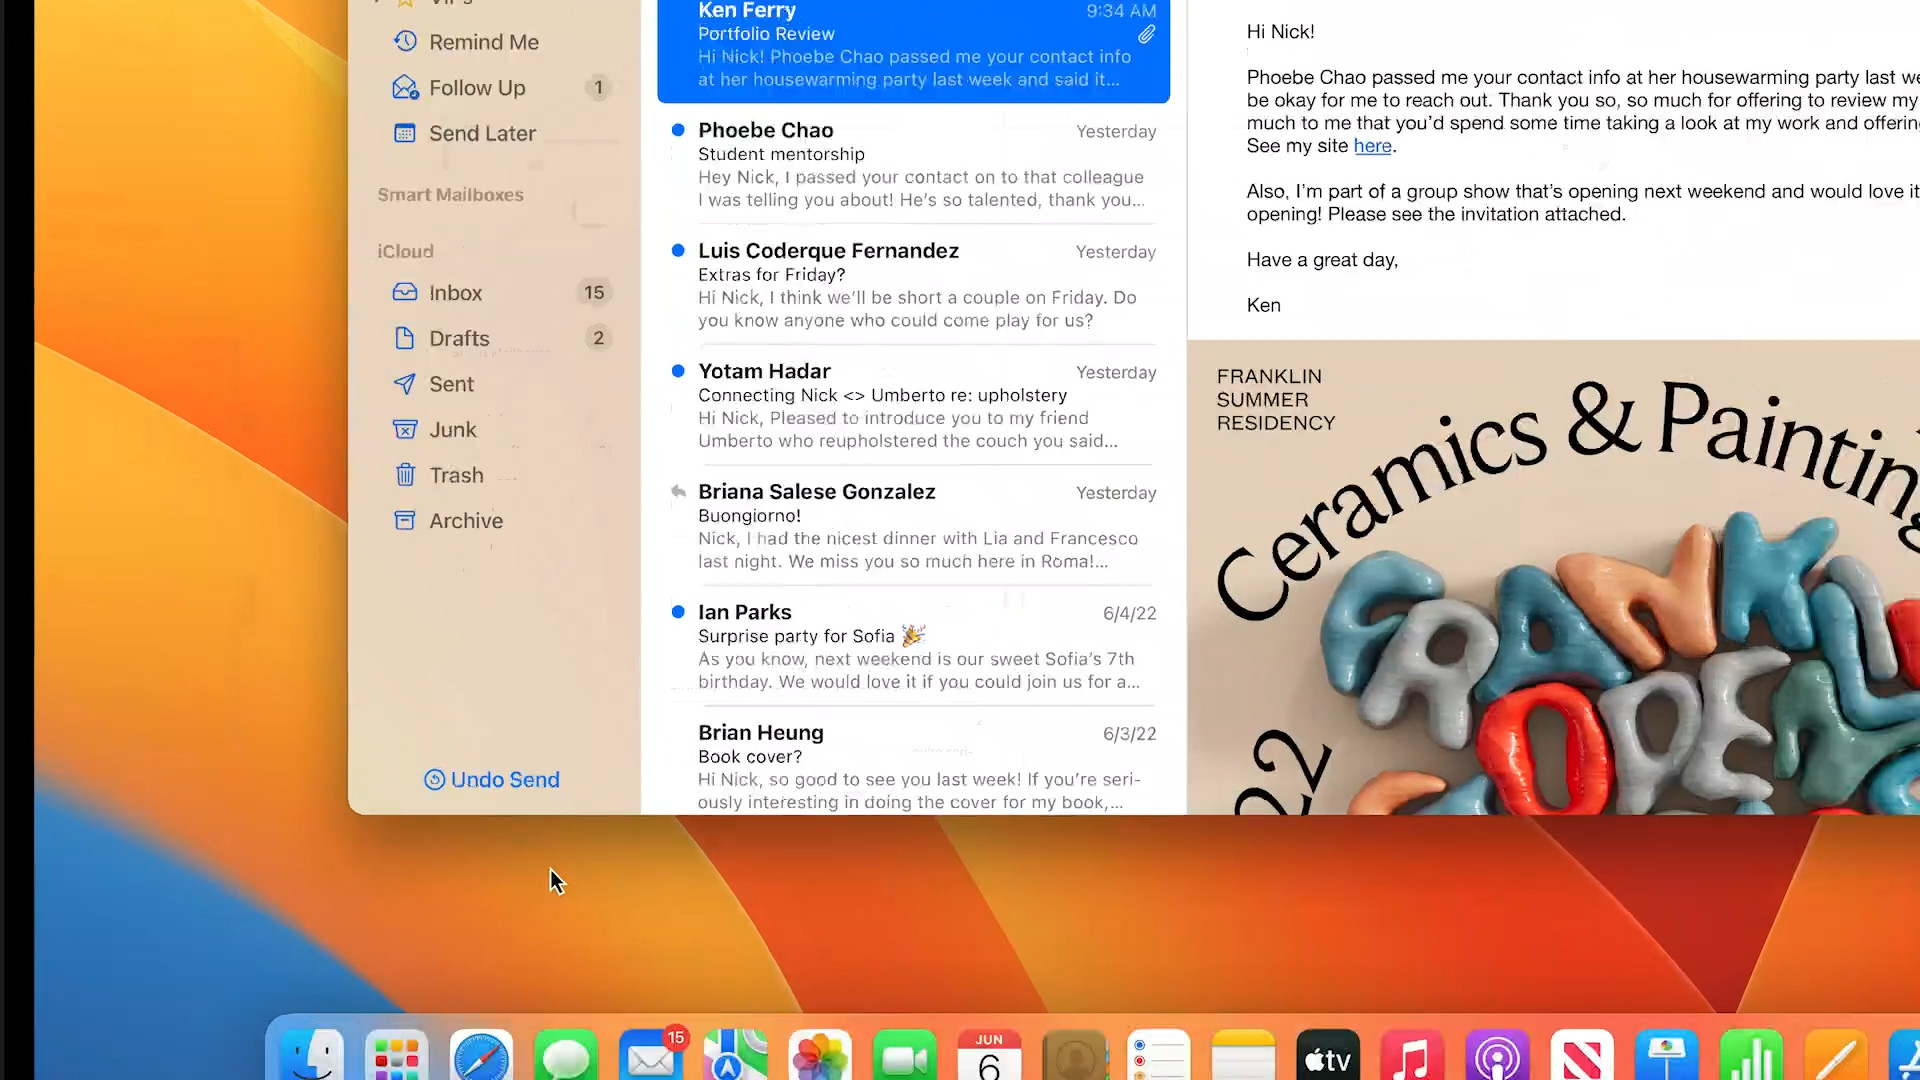Open the Send Later mailbox icon
This screenshot has height=1080, width=1920.
click(405, 133)
